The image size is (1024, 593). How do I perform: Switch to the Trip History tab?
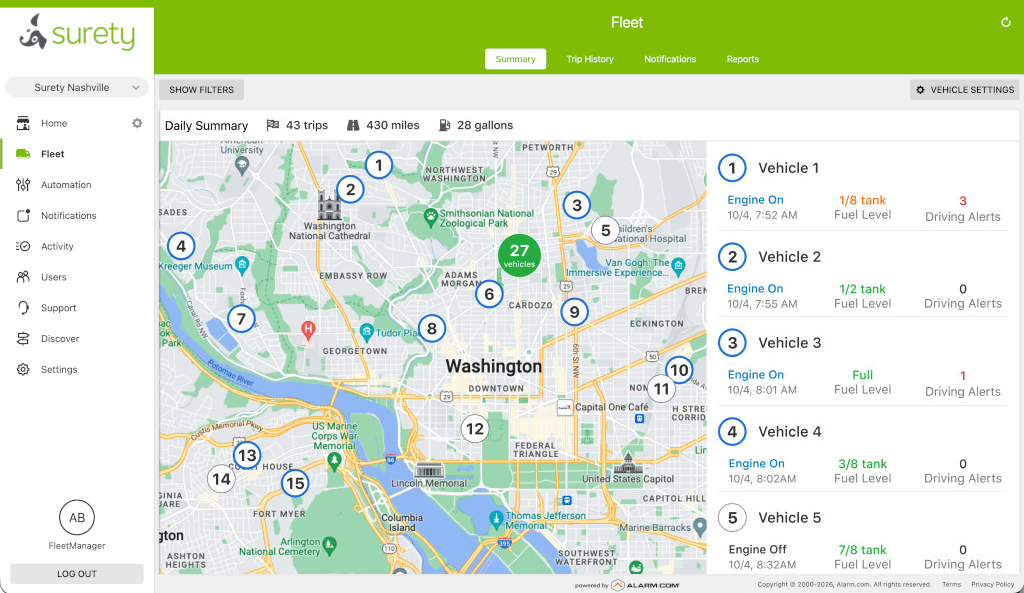coord(590,59)
